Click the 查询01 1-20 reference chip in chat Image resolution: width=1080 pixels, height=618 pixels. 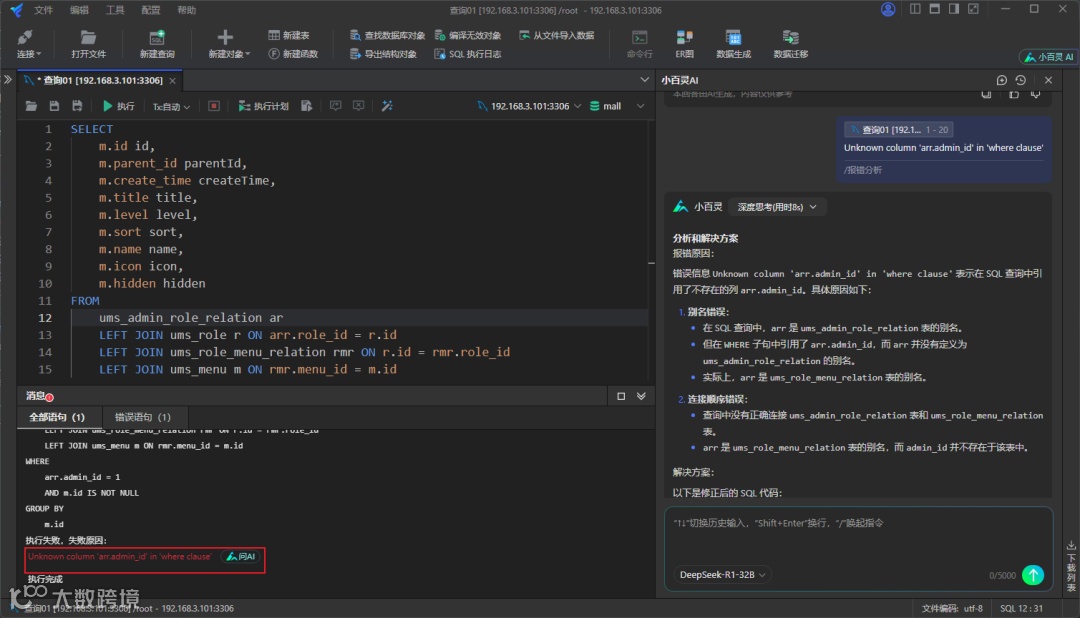(899, 130)
